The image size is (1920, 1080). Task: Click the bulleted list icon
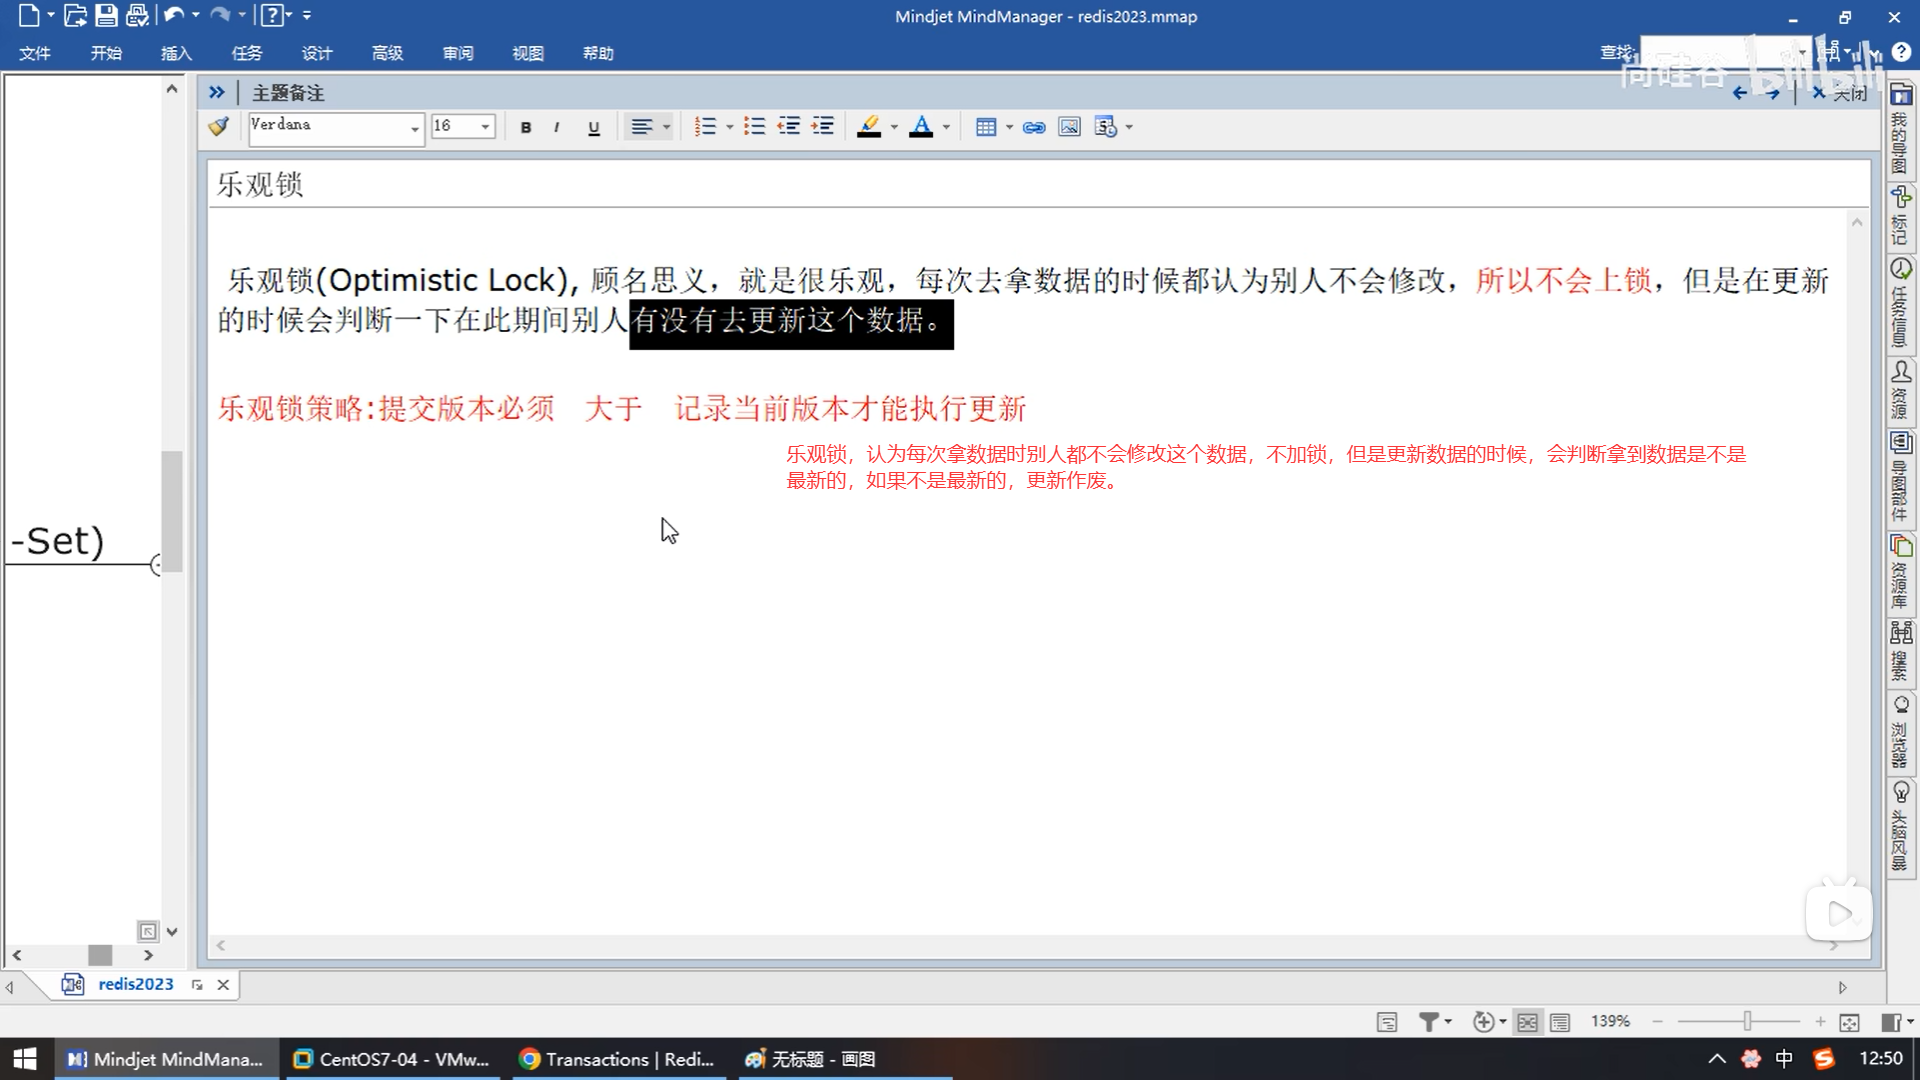[754, 127]
